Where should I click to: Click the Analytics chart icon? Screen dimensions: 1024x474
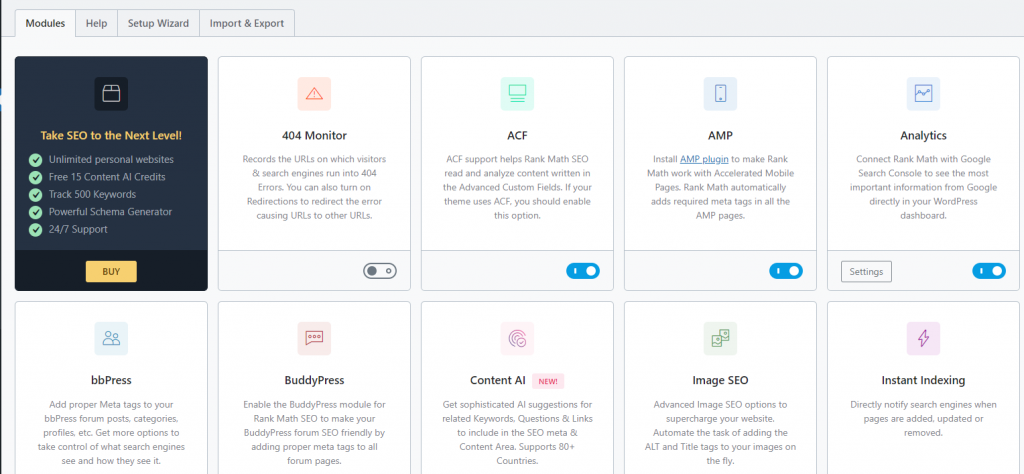[x=923, y=94]
